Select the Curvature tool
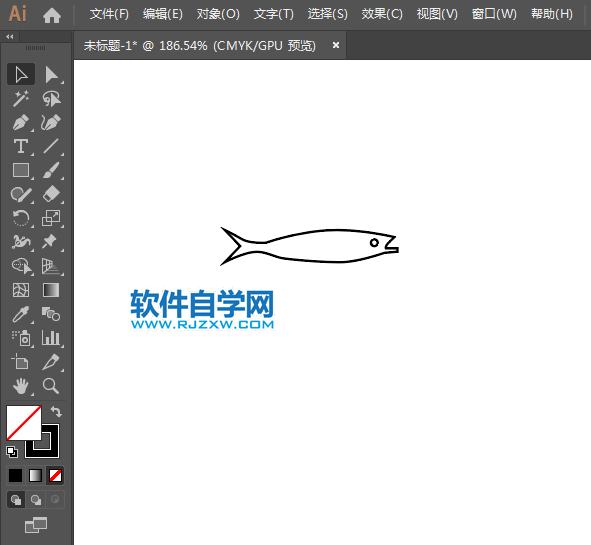Screen dimensions: 591x545 [51, 122]
